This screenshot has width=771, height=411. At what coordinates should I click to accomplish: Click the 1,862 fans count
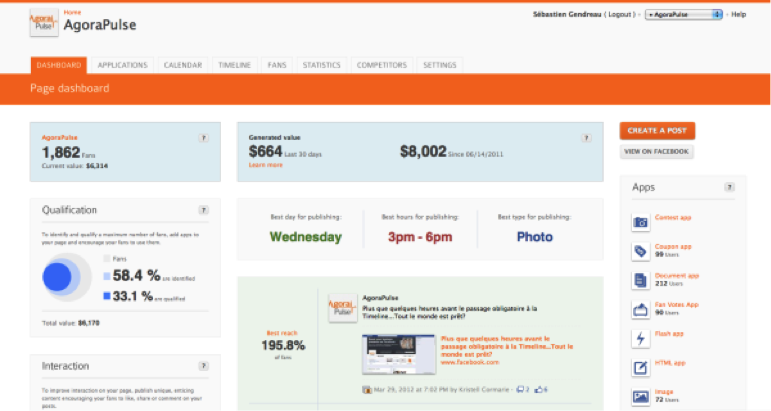pos(61,152)
